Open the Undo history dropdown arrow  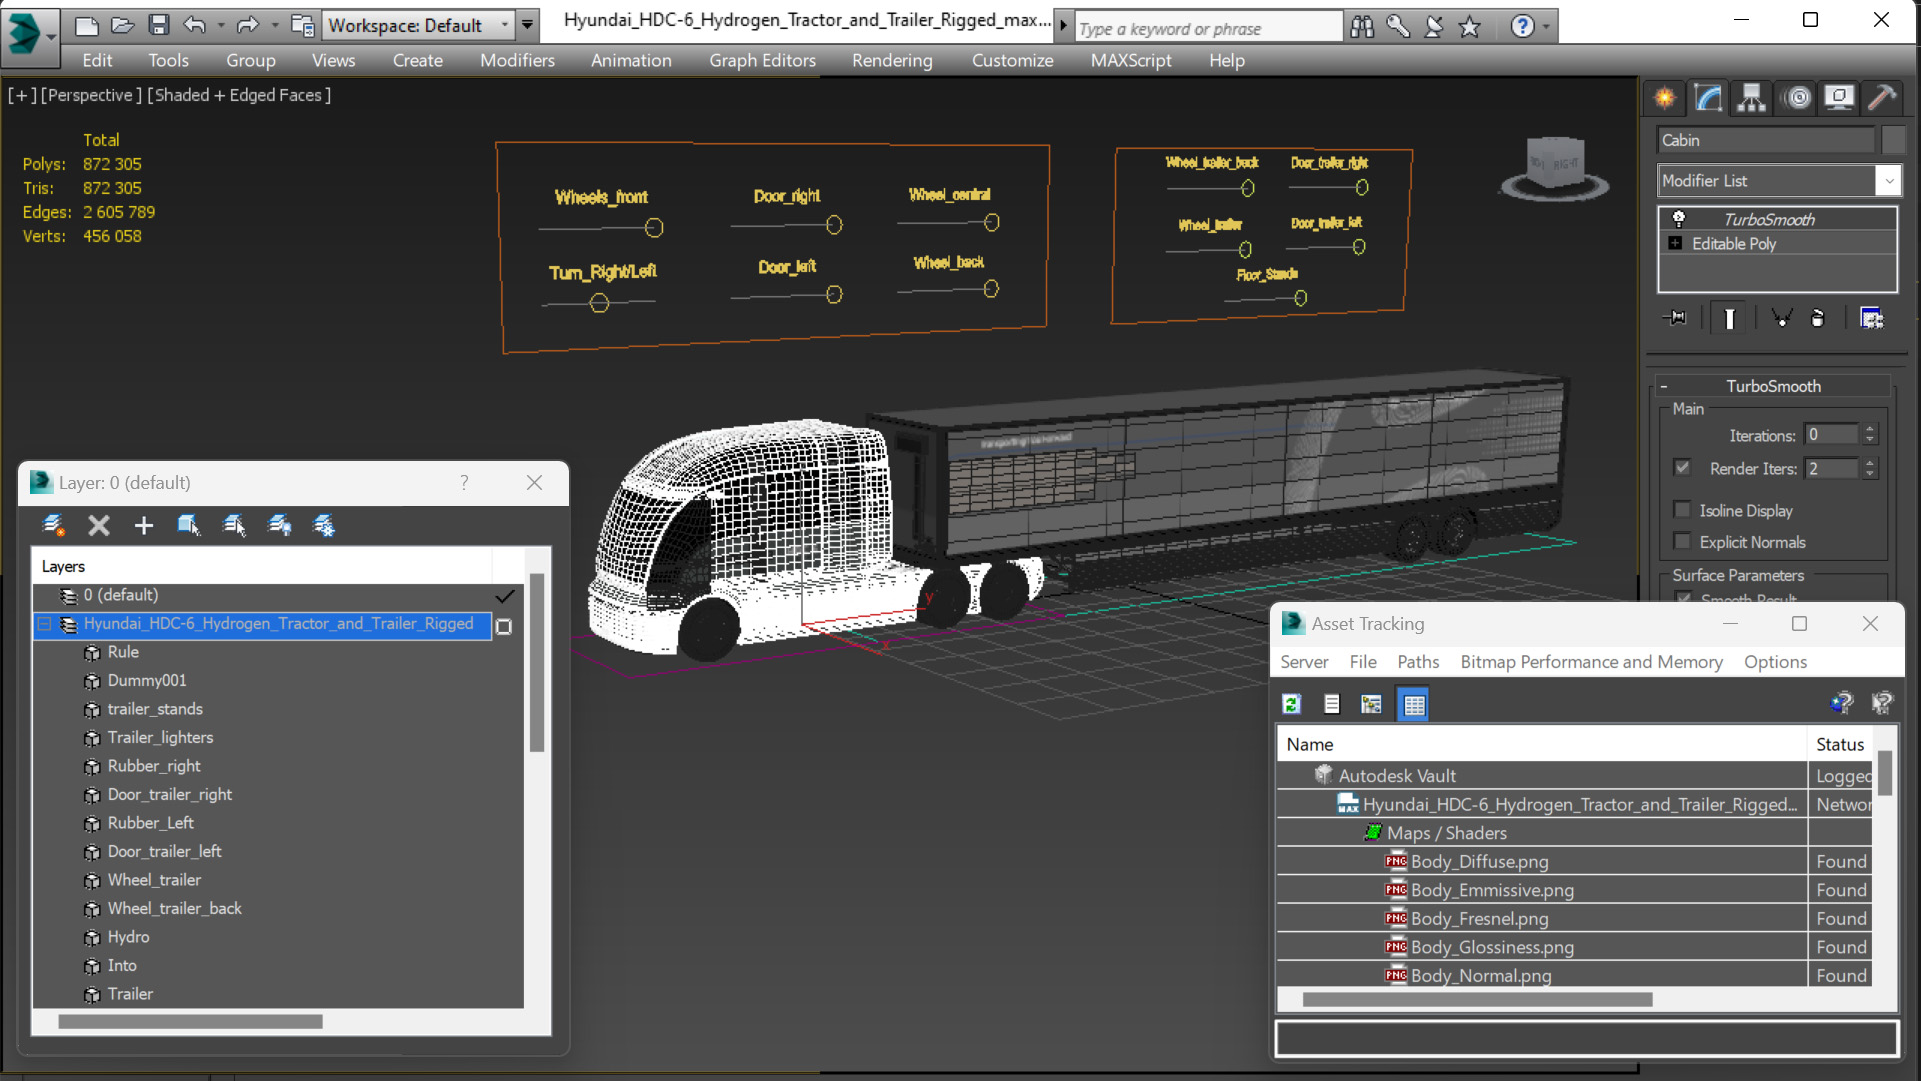pos(221,25)
